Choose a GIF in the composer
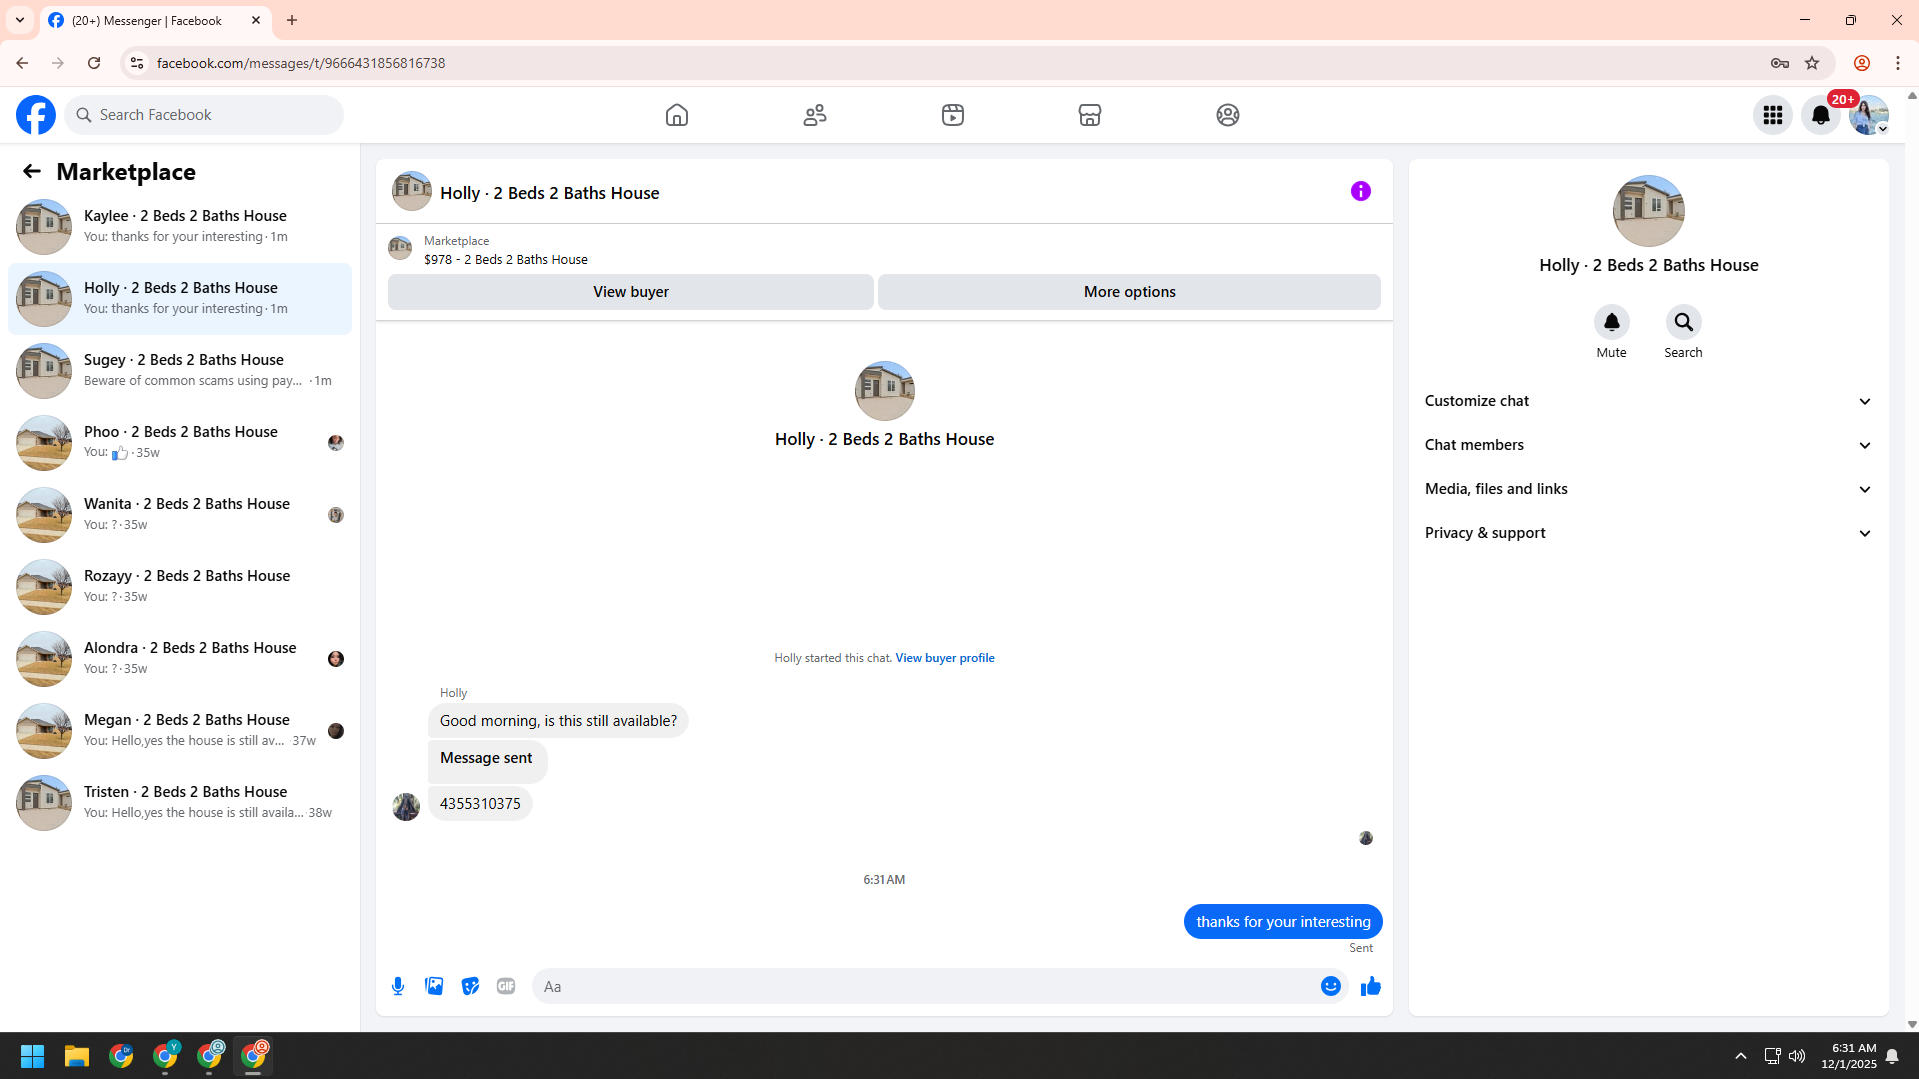The width and height of the screenshot is (1919, 1079). coord(506,986)
